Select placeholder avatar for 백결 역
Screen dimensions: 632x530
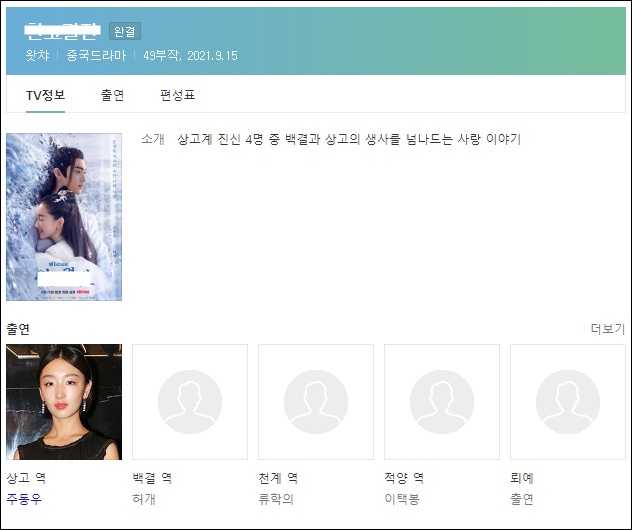click(x=190, y=402)
